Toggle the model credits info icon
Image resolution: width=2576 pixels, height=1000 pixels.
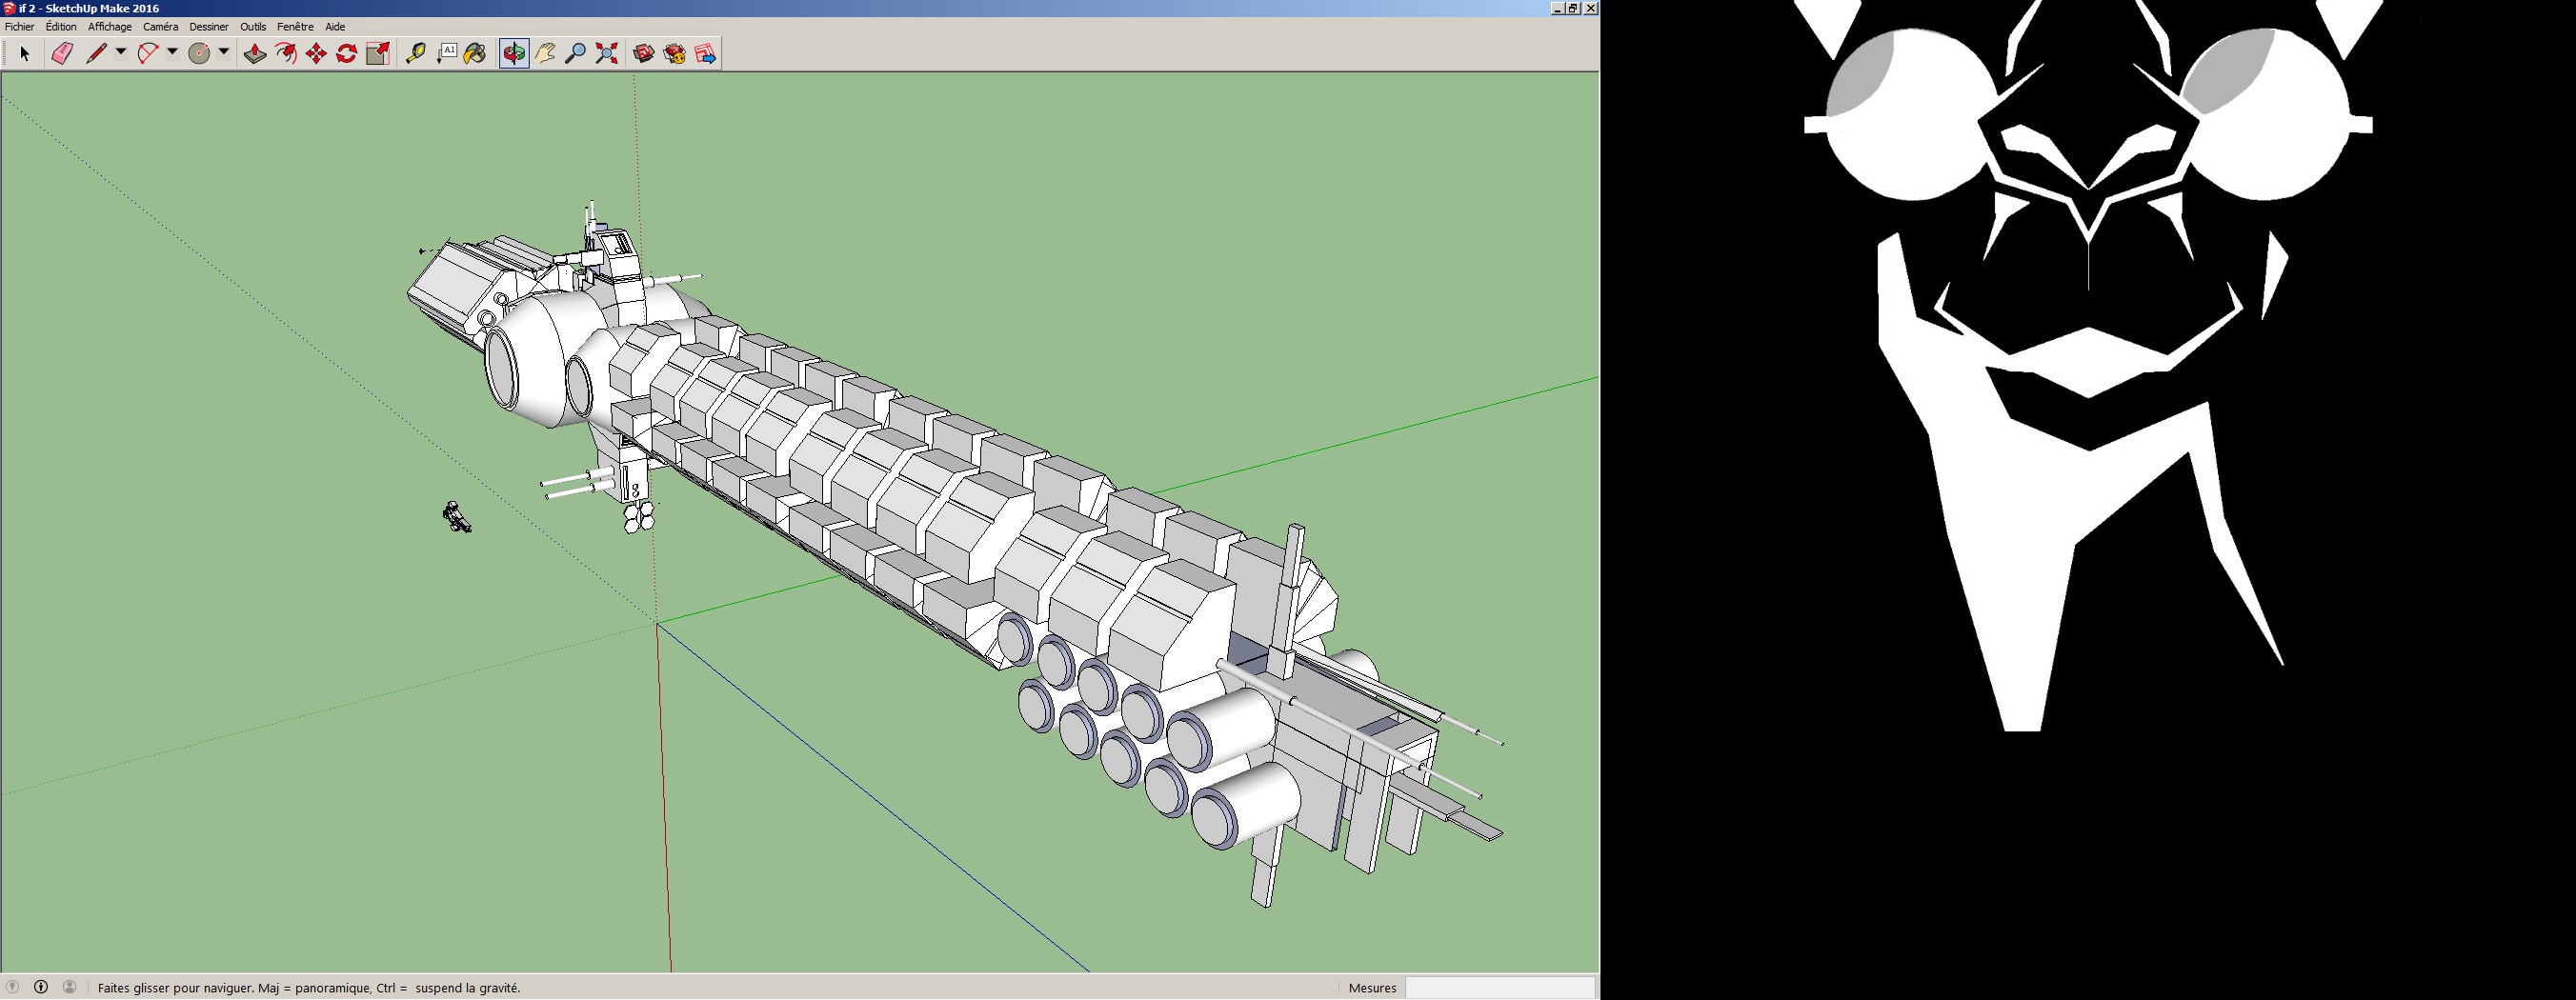point(41,987)
